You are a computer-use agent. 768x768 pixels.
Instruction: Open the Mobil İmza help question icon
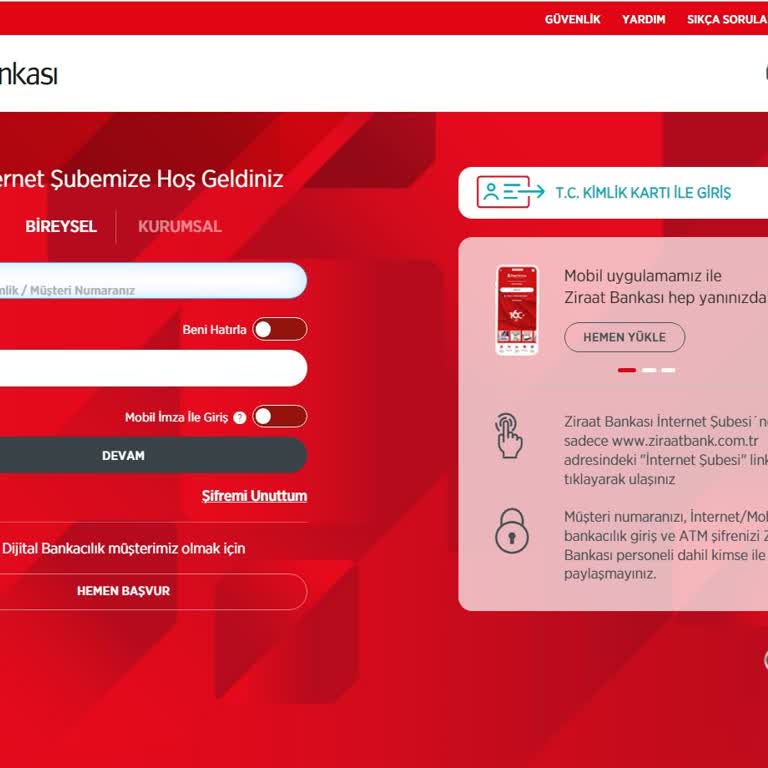click(240, 417)
